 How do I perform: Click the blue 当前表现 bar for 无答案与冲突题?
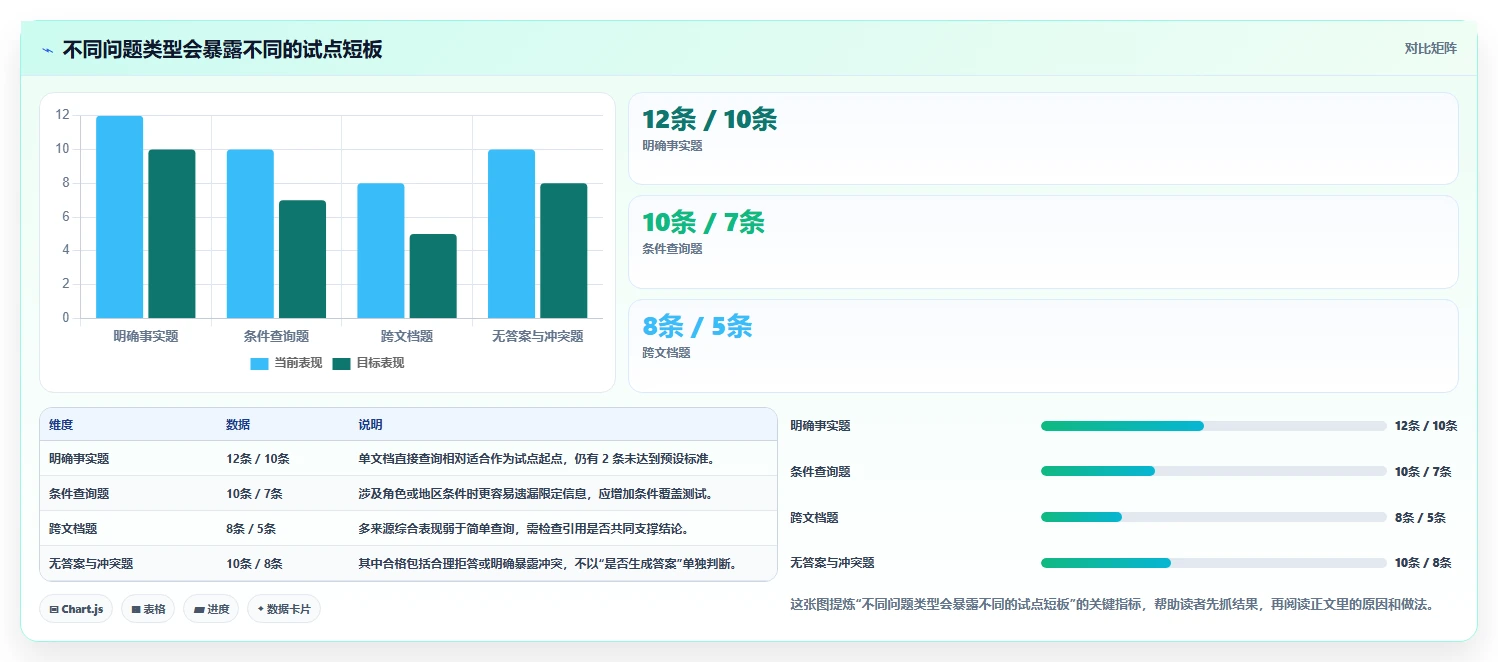click(511, 234)
